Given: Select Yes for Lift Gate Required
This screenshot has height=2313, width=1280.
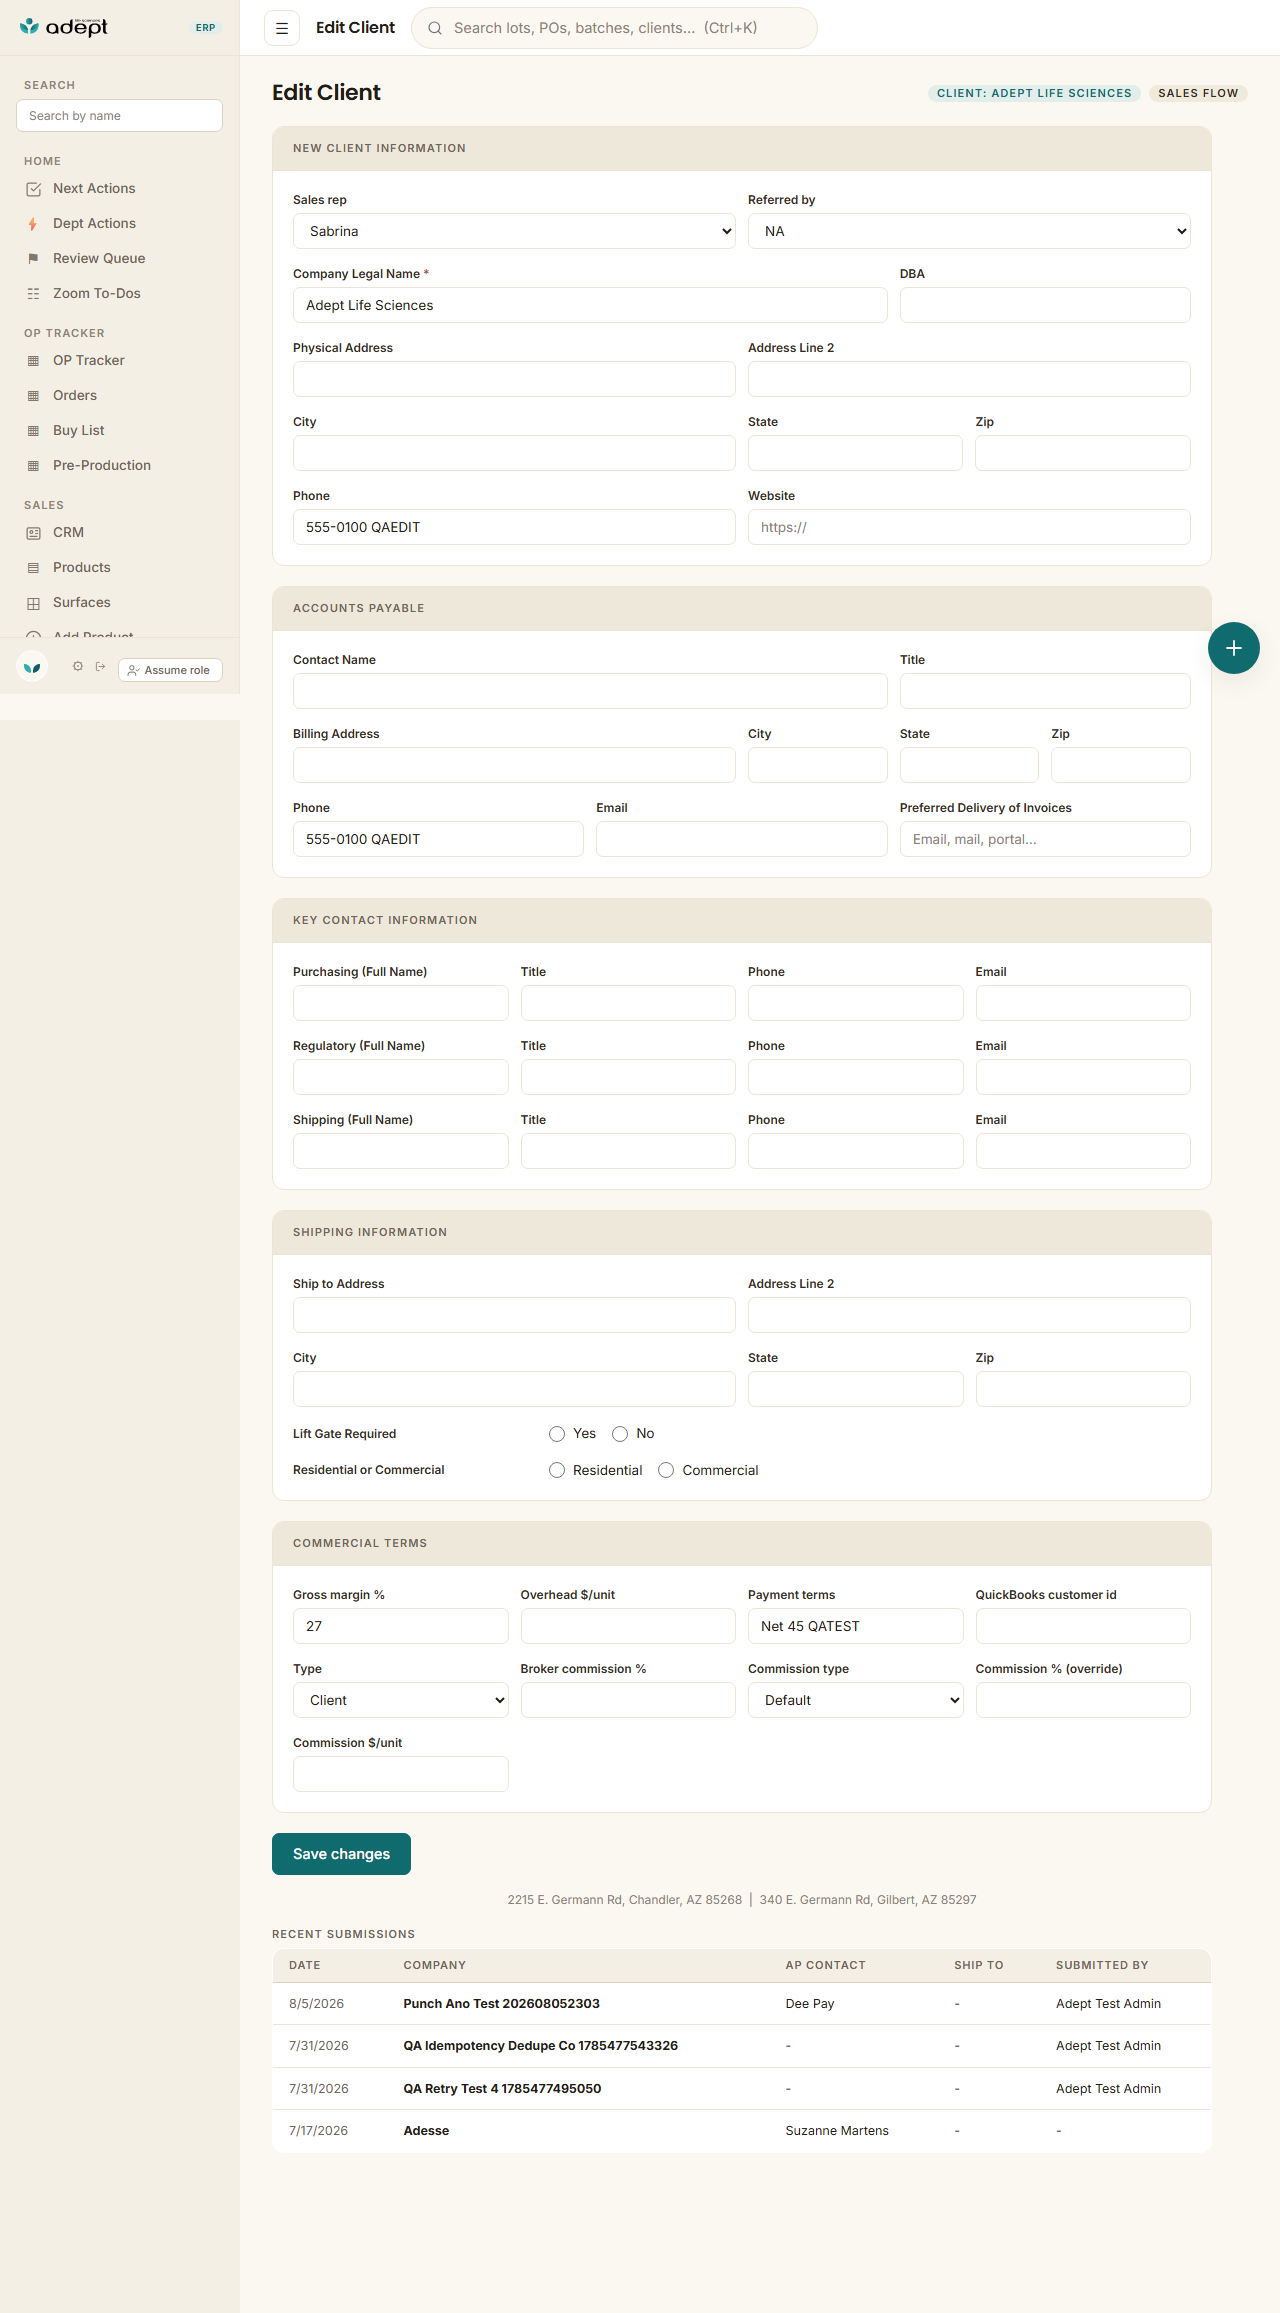Looking at the screenshot, I should click(557, 1434).
